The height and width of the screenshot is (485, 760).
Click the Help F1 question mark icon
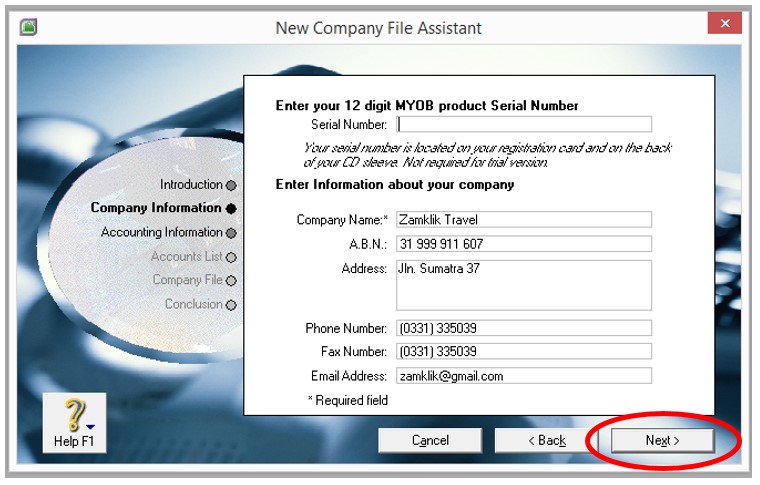pos(74,415)
